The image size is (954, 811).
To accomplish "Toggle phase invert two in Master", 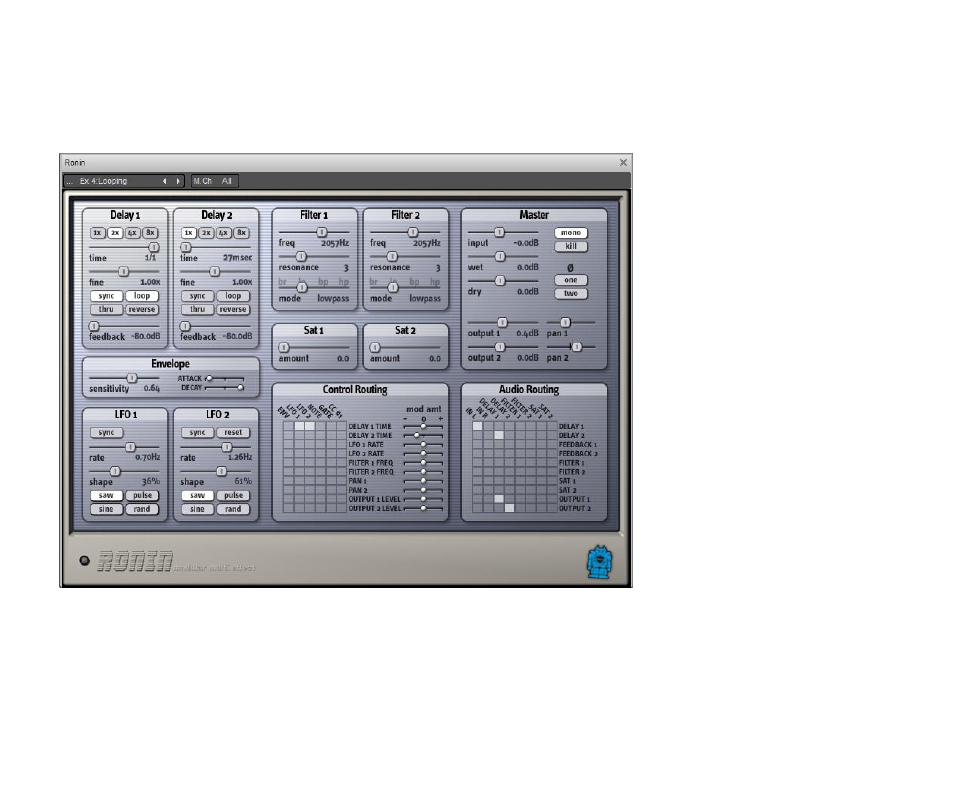I will [571, 293].
